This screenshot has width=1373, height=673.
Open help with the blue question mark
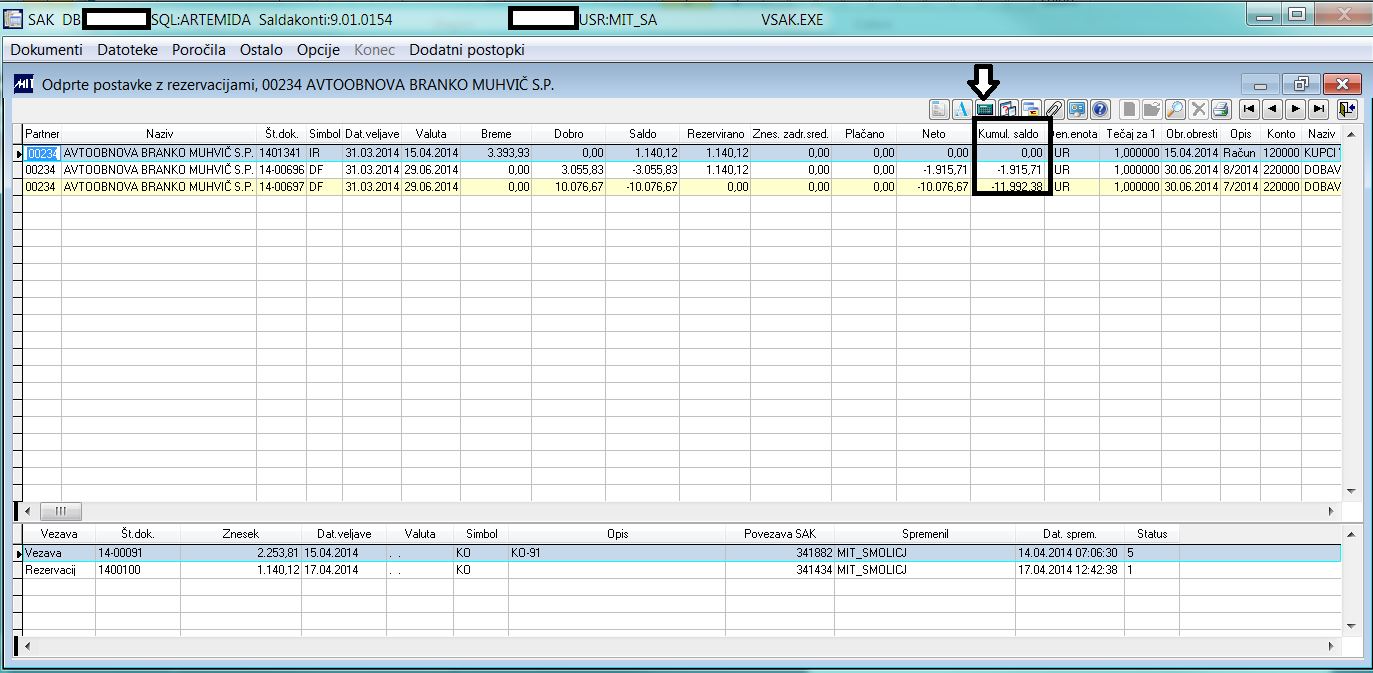[1100, 109]
